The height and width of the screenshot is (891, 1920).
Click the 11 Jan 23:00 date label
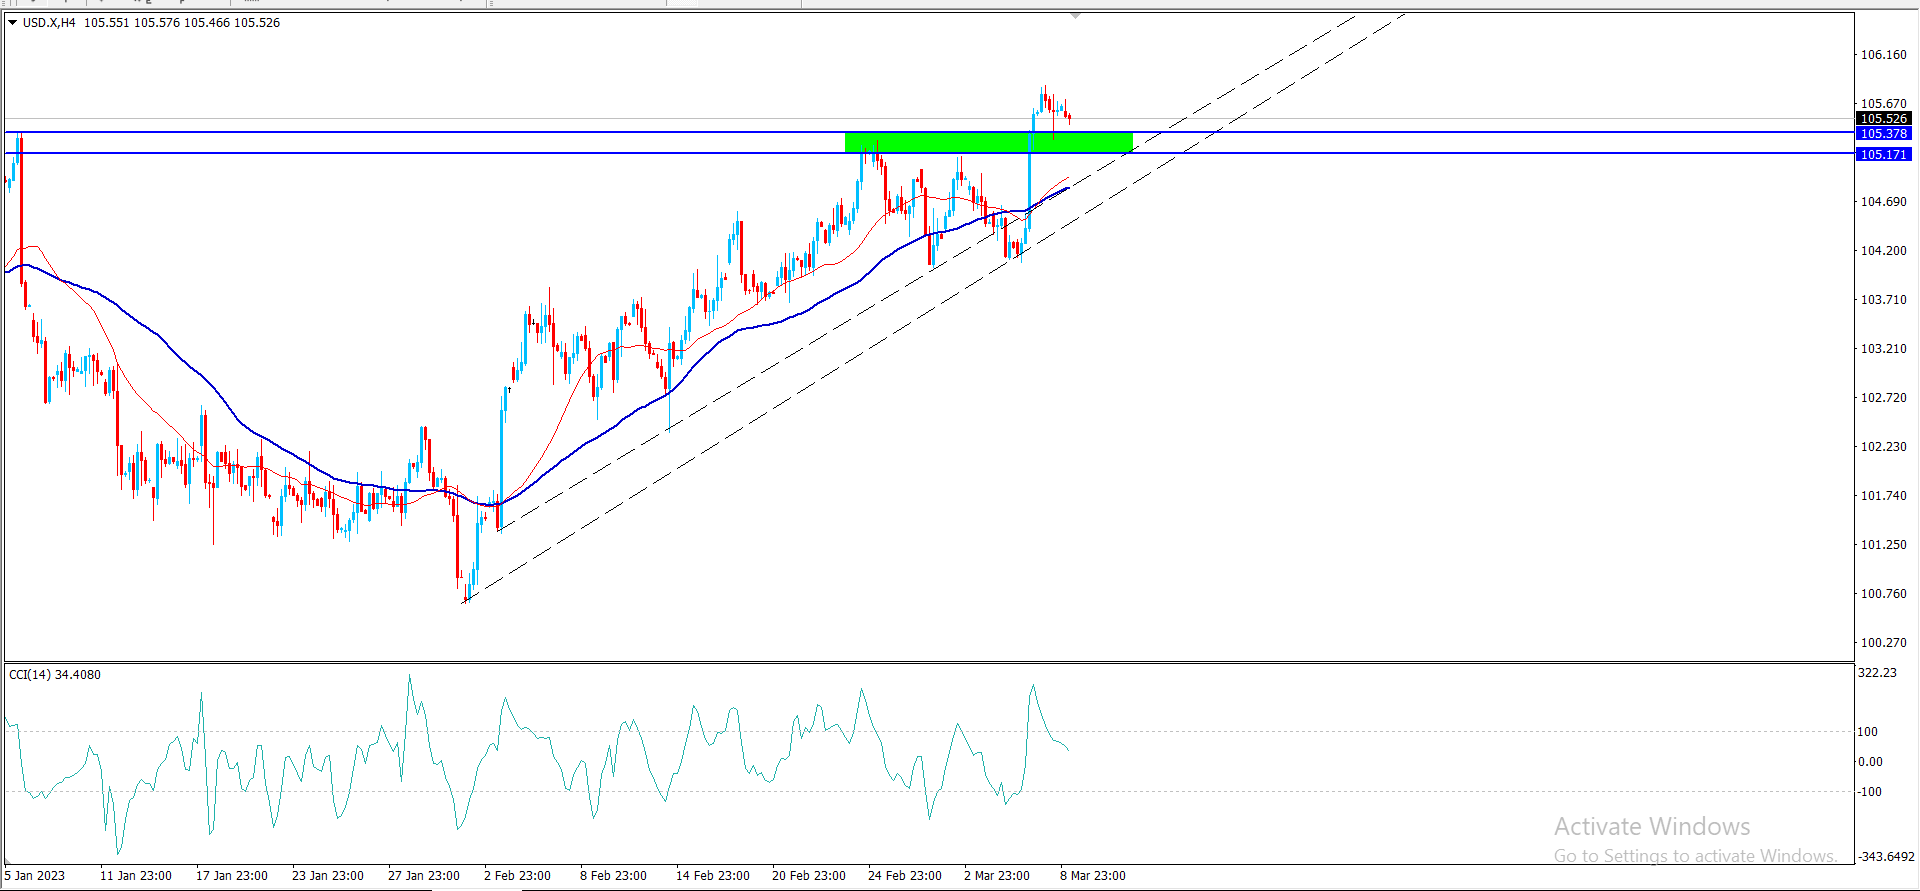point(136,876)
